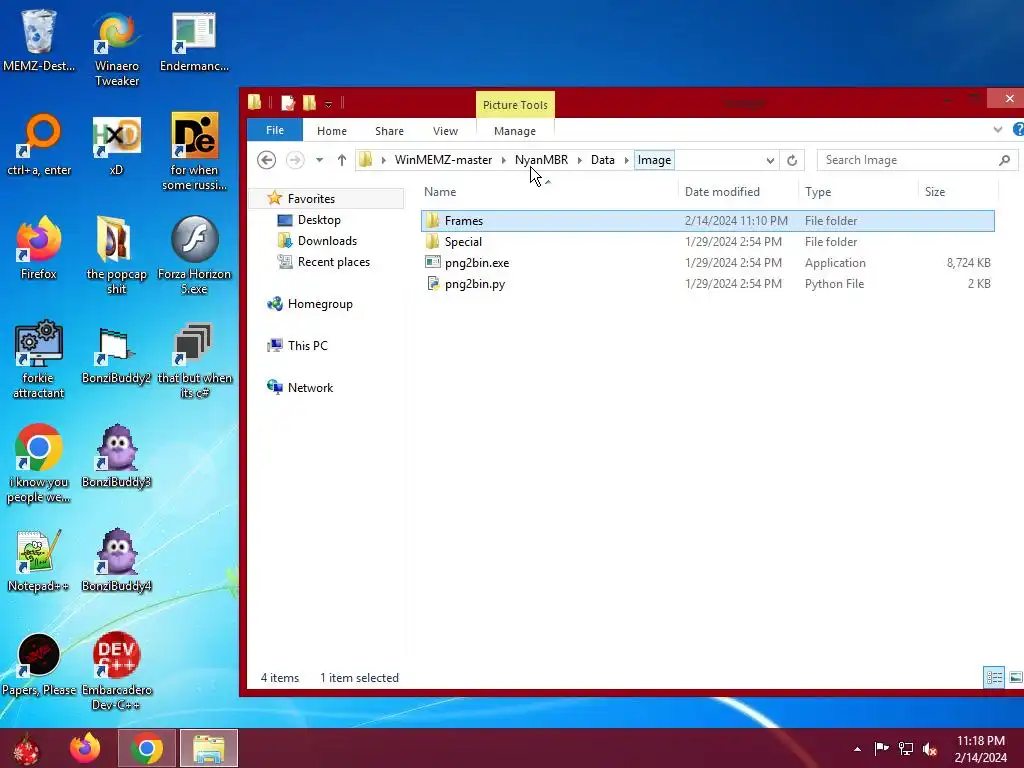Select the Chrome 'i know you people' desktop icon
Viewport: 1024px width, 768px height.
pos(39,464)
